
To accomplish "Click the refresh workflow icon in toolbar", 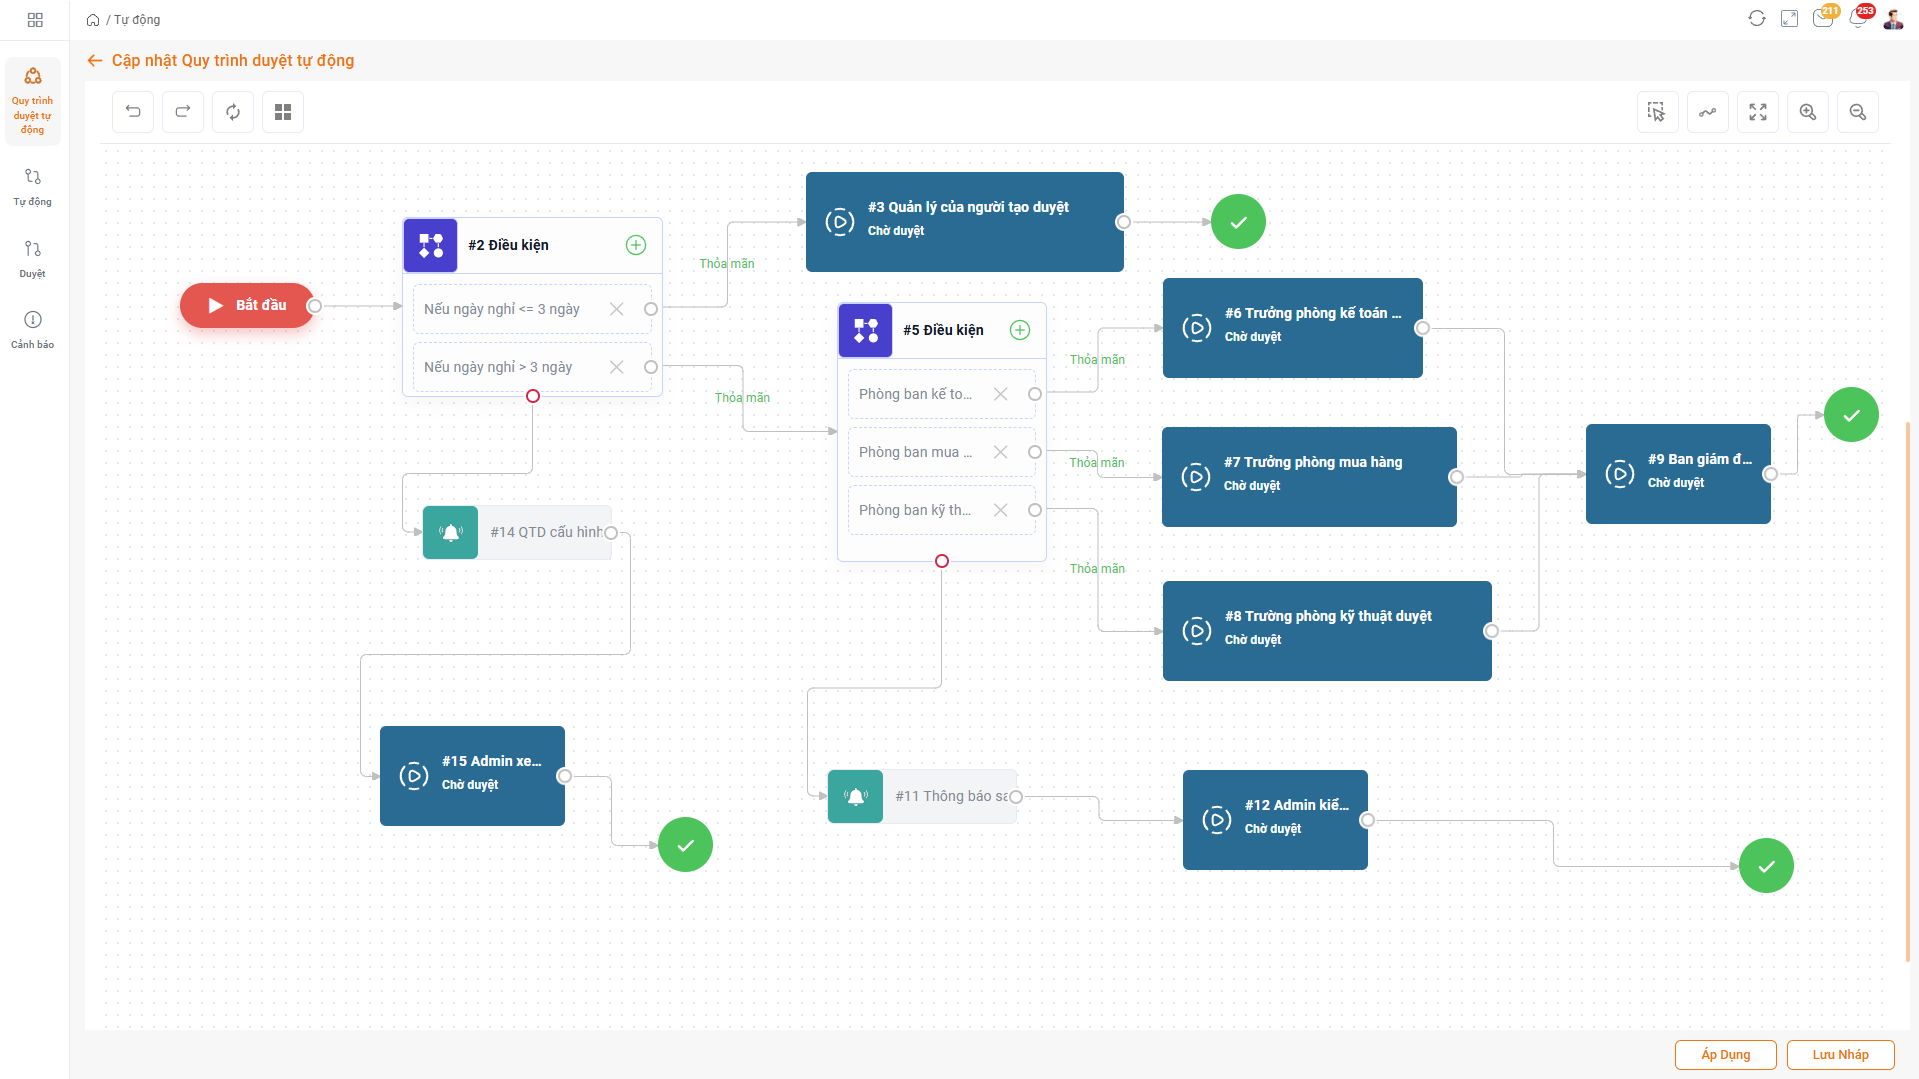I will click(x=233, y=112).
